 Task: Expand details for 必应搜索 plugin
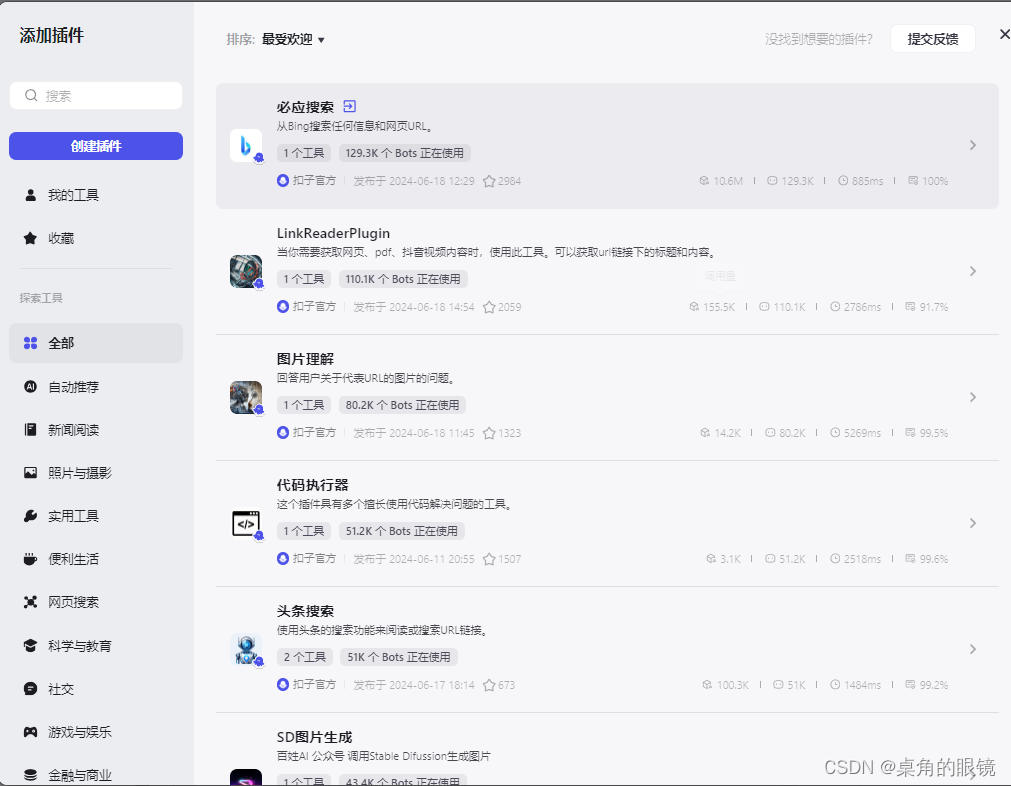(x=972, y=145)
